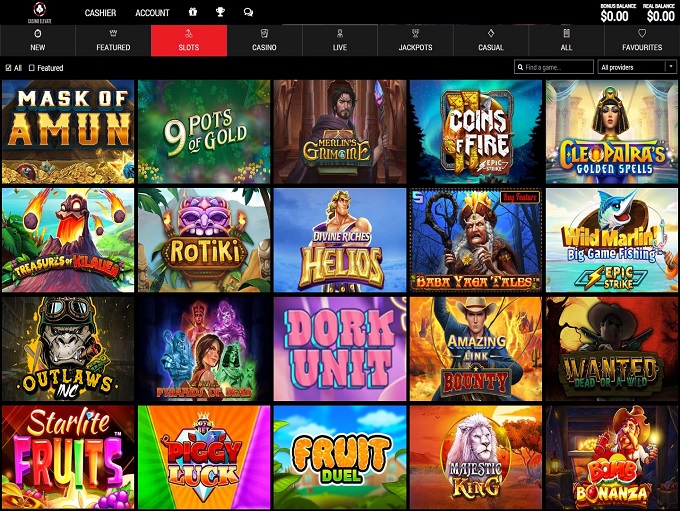Select the Casual games tab
The height and width of the screenshot is (511, 680).
click(x=491, y=41)
